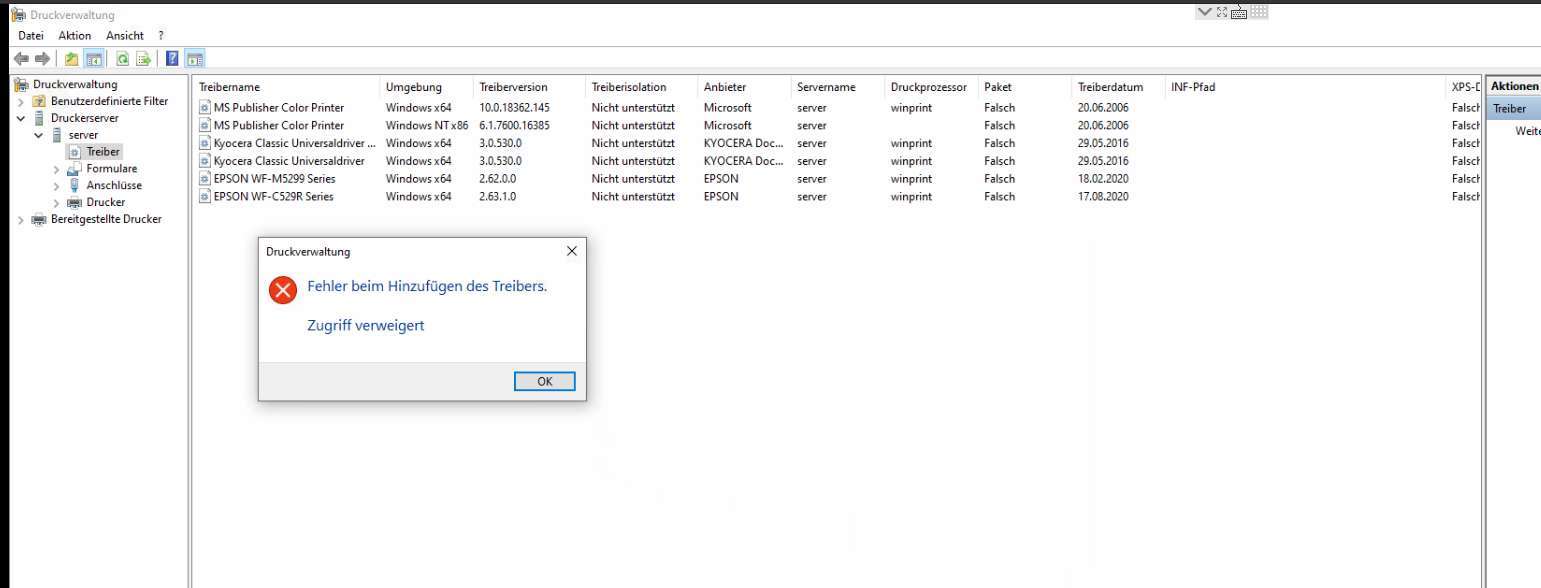Click the Aktionen pane title

[1514, 87]
